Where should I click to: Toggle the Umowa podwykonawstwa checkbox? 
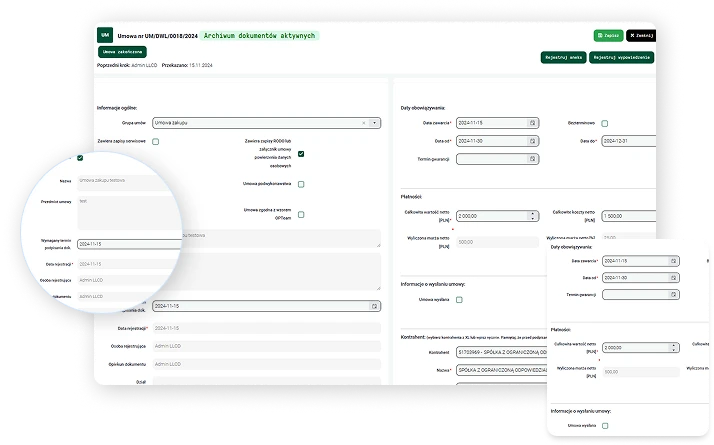[301, 184]
